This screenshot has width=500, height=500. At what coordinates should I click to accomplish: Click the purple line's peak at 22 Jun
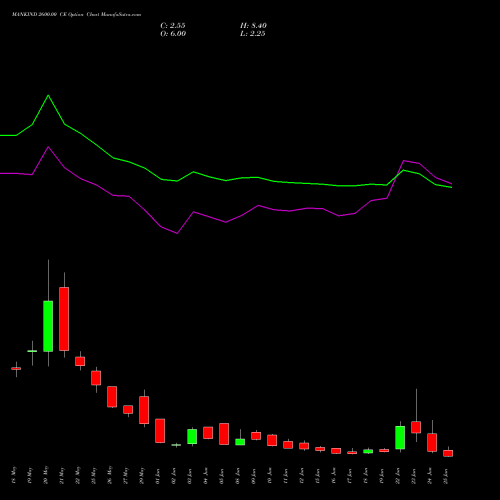point(404,161)
